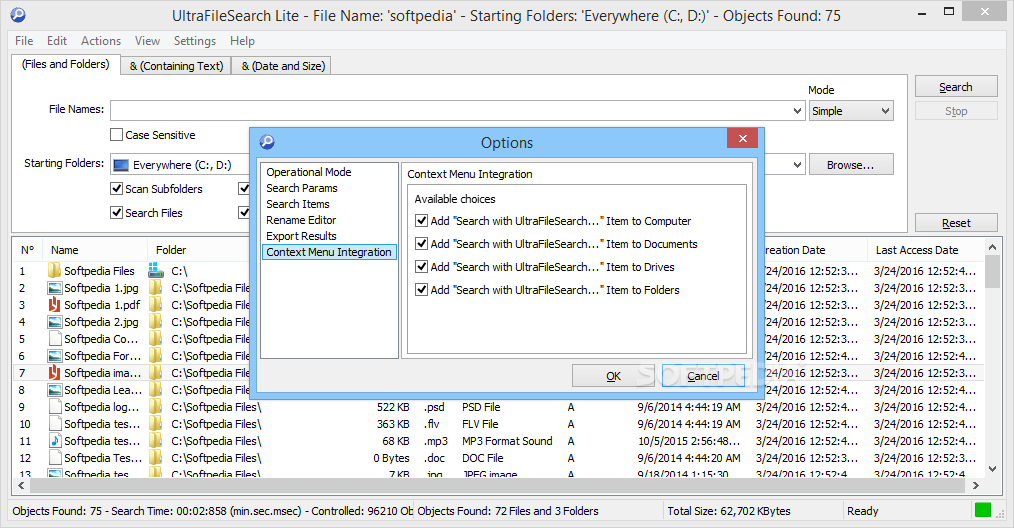Select the Softpedia Files row name
Screen dimensions: 1014x528
tap(99, 270)
